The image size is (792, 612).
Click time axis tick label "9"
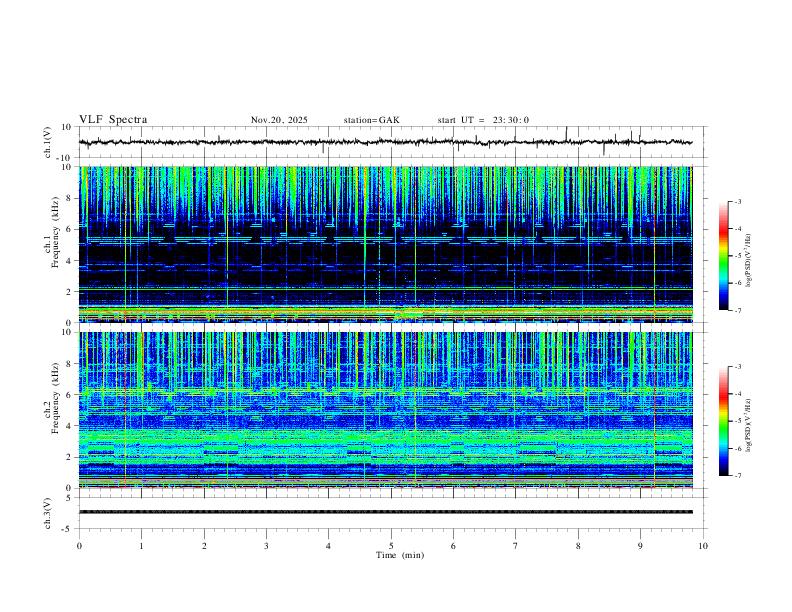point(640,546)
